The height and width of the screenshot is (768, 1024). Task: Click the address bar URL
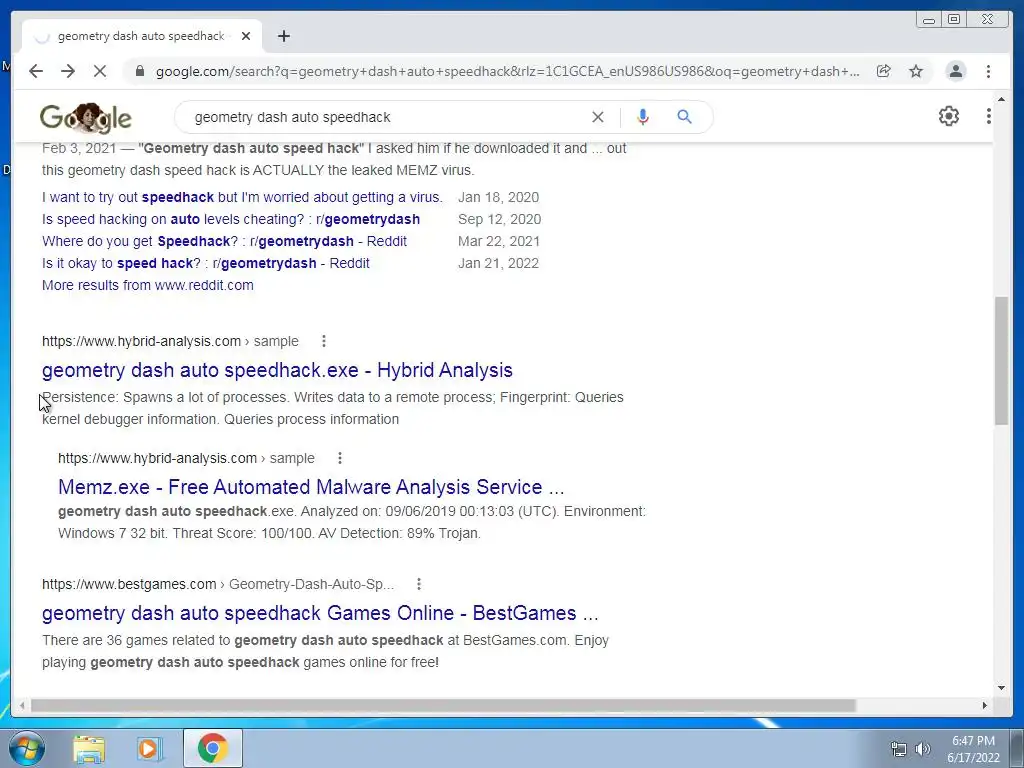(507, 71)
